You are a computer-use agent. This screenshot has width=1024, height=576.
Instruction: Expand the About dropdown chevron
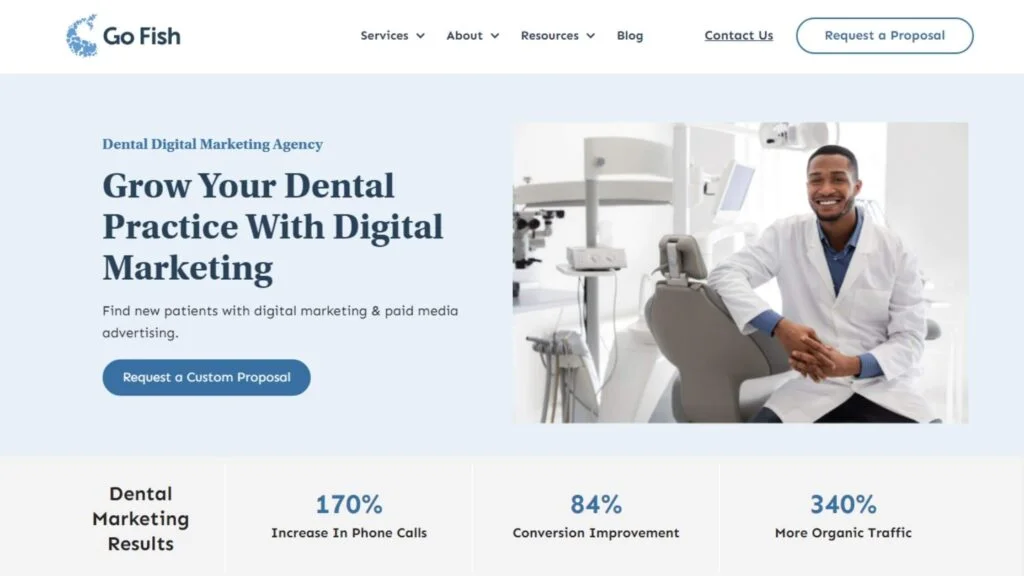point(495,36)
